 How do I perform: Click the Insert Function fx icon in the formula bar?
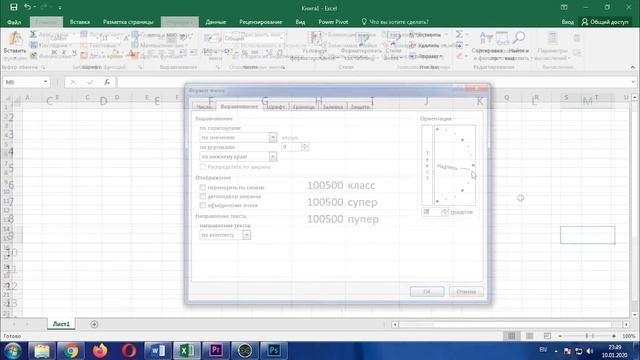pos(107,82)
